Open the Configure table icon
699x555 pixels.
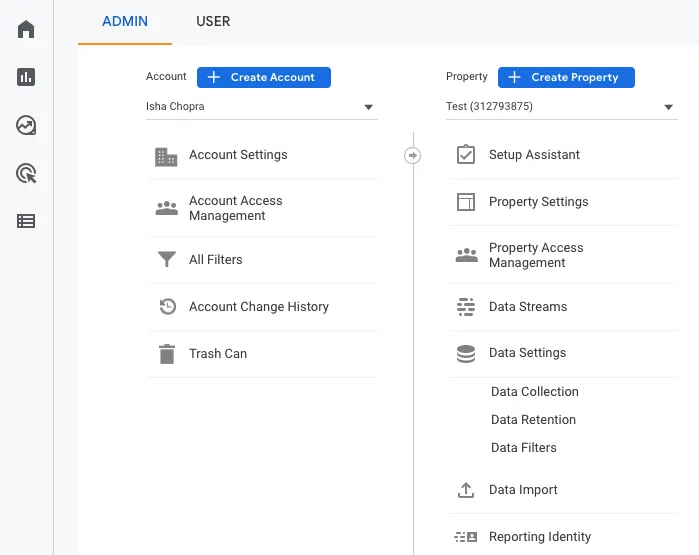[x=26, y=221]
